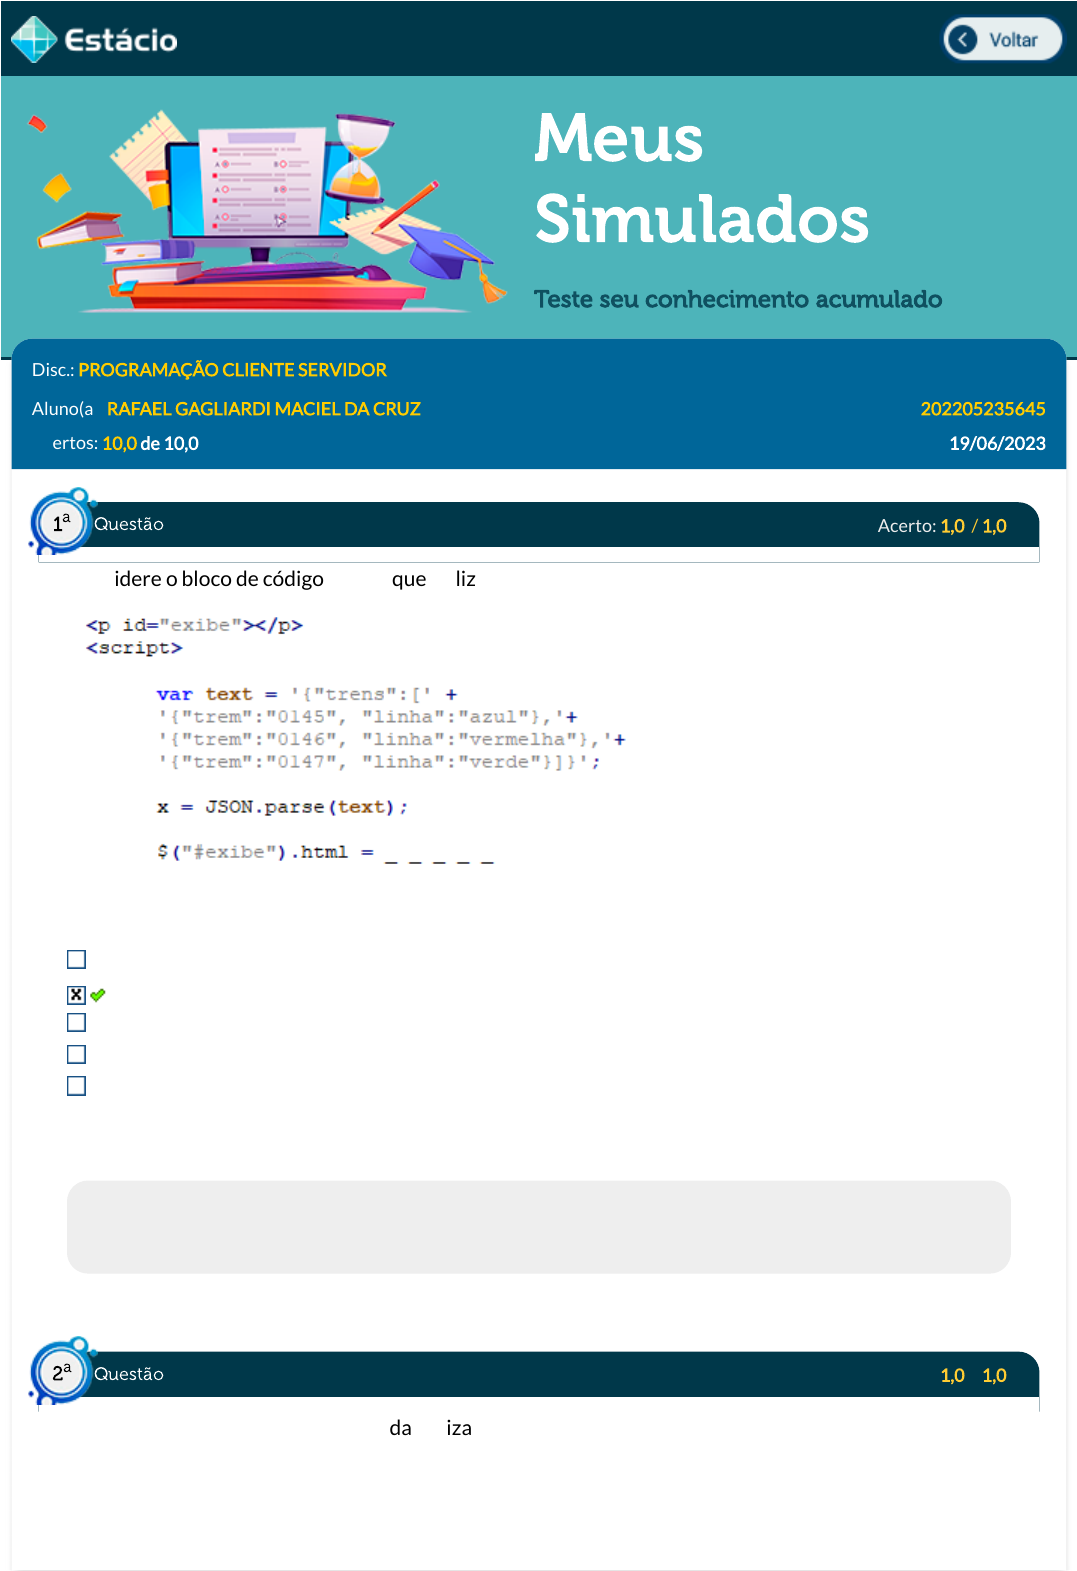Click the 2ª question number badge
Image resolution: width=1077 pixels, height=1571 pixels.
(61, 1372)
